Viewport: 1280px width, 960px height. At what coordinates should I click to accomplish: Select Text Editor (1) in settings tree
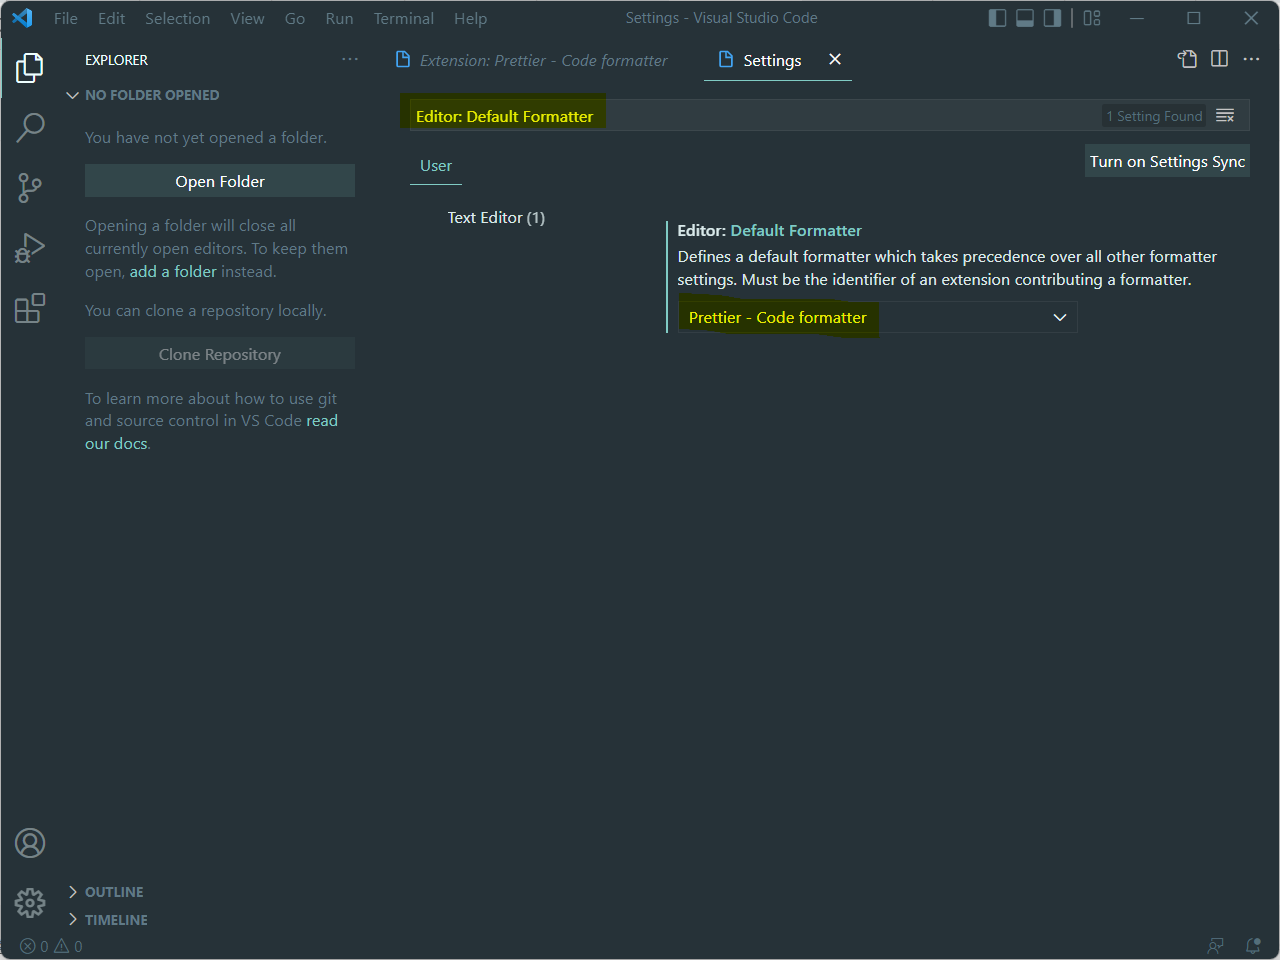(x=496, y=217)
